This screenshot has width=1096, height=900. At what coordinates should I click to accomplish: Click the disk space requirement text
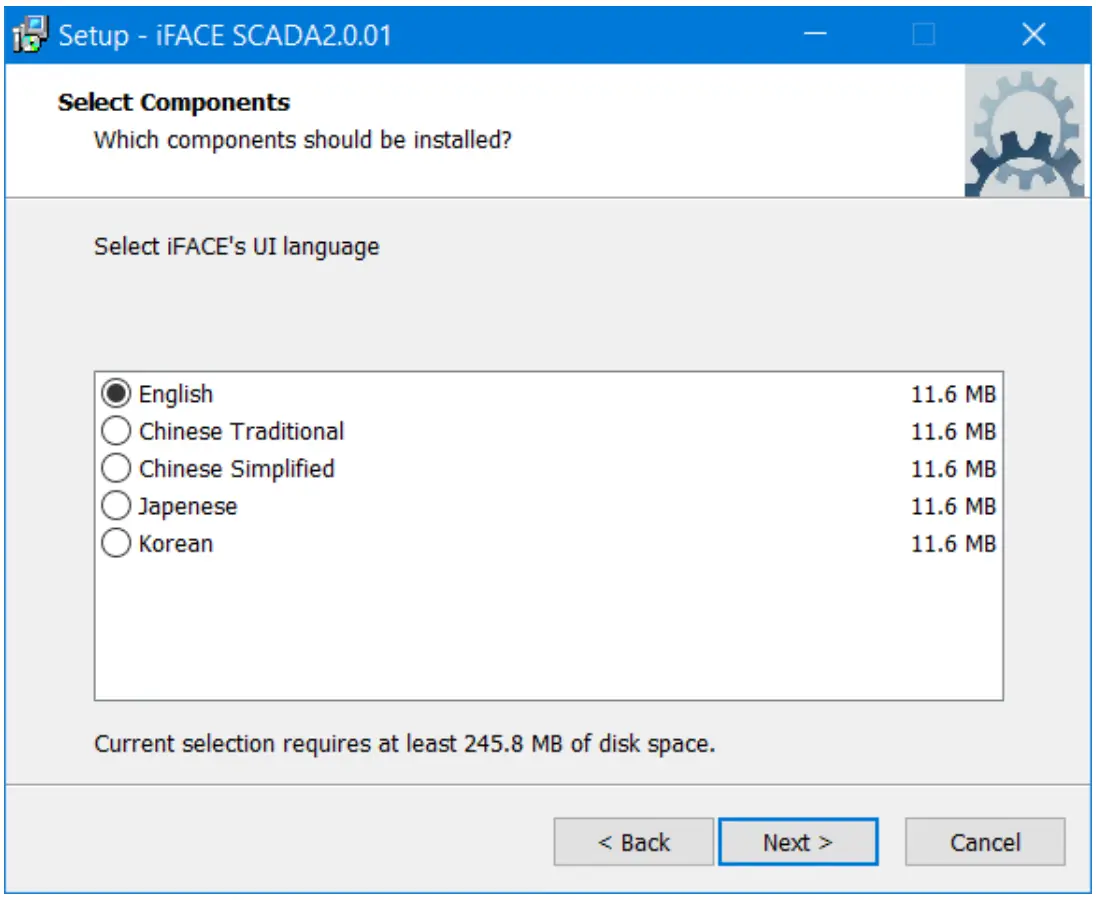click(404, 744)
